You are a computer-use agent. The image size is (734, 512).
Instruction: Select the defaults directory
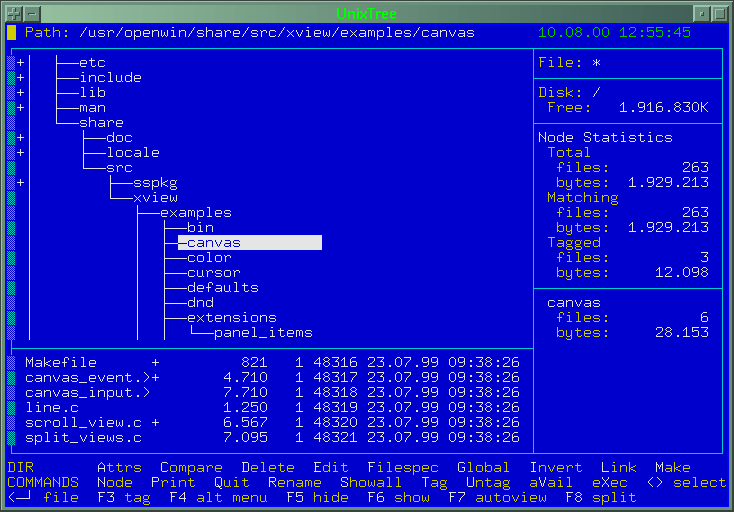pyautogui.click(x=223, y=287)
